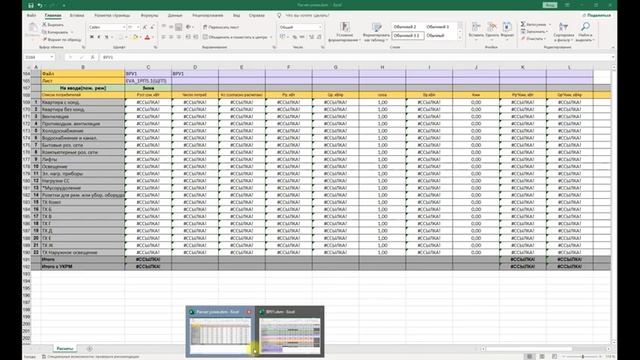The width and height of the screenshot is (640, 360).
Task: Undo the last action in the title bar
Action: (x=40, y=5)
